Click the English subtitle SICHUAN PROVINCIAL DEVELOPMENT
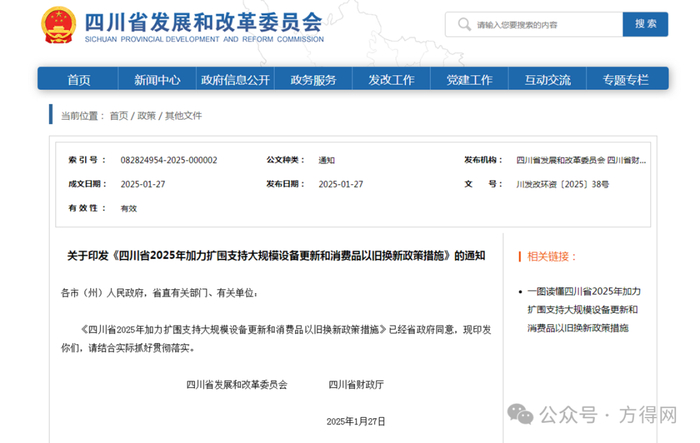Image resolution: width=700 pixels, height=443 pixels. pyautogui.click(x=204, y=39)
